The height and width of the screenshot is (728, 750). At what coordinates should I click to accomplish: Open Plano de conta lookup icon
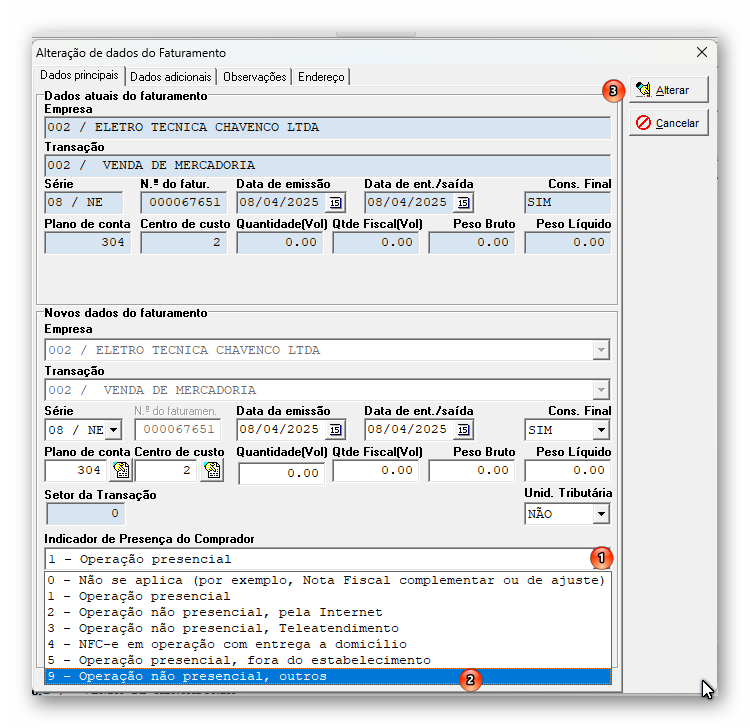pos(121,470)
